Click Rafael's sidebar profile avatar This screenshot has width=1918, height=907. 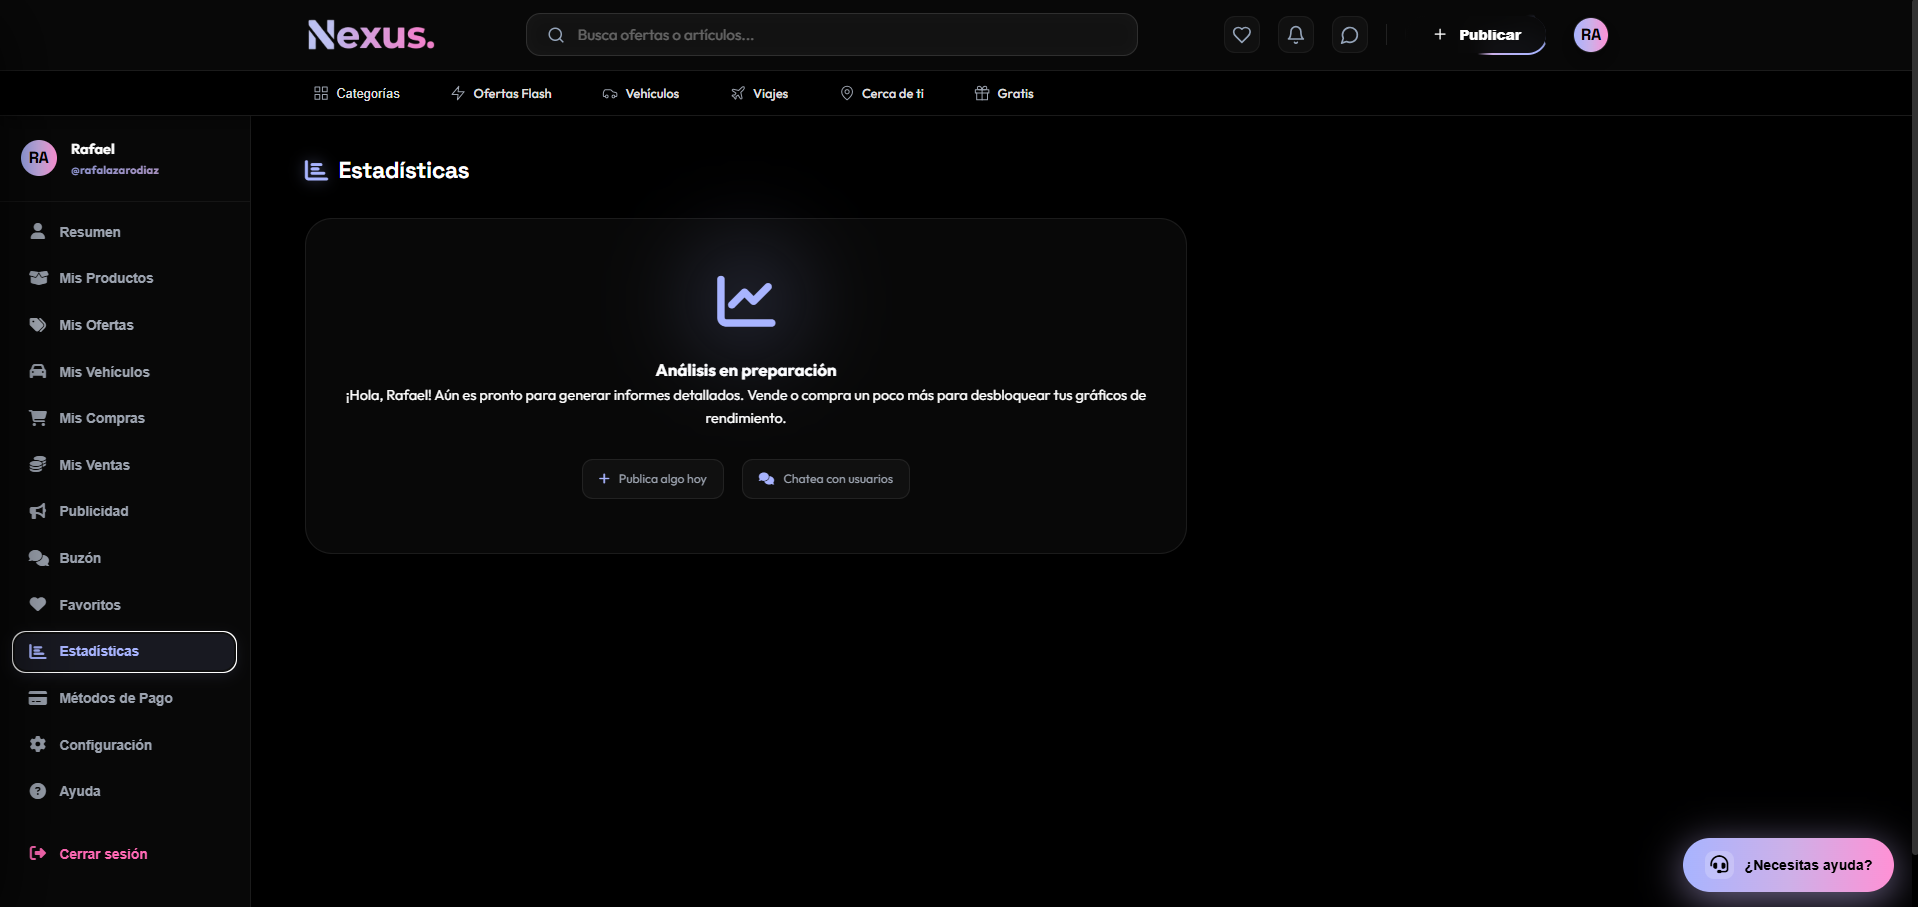click(x=39, y=158)
